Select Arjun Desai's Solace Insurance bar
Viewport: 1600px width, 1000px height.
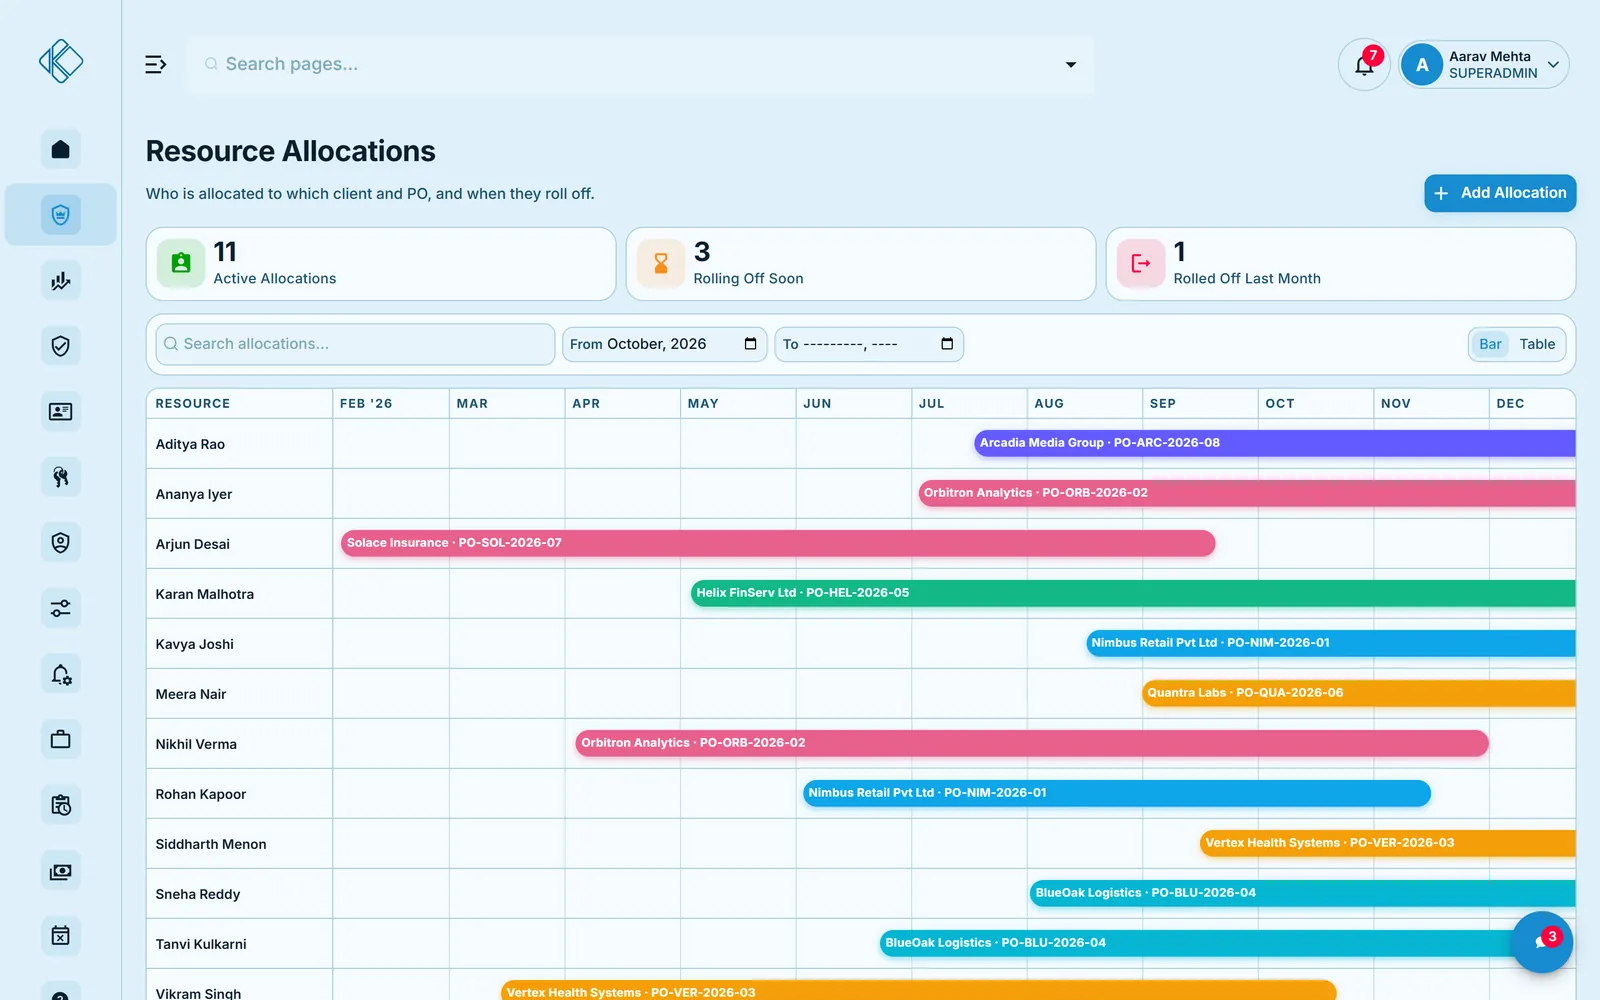pyautogui.click(x=778, y=543)
